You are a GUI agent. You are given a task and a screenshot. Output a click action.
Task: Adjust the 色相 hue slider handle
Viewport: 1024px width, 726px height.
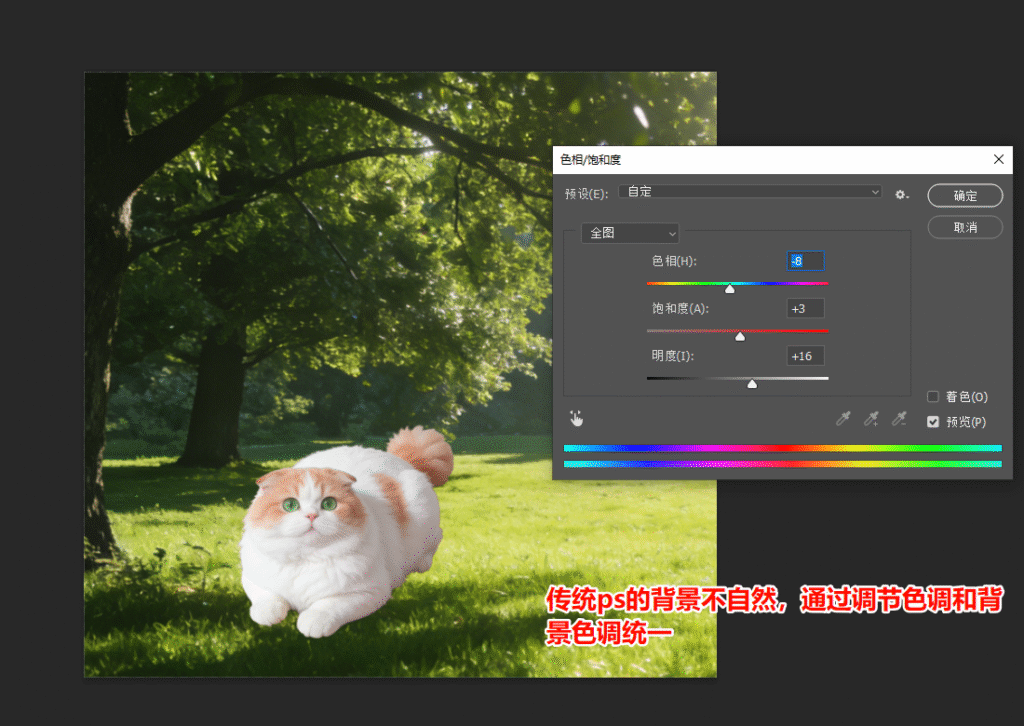pyautogui.click(x=730, y=288)
